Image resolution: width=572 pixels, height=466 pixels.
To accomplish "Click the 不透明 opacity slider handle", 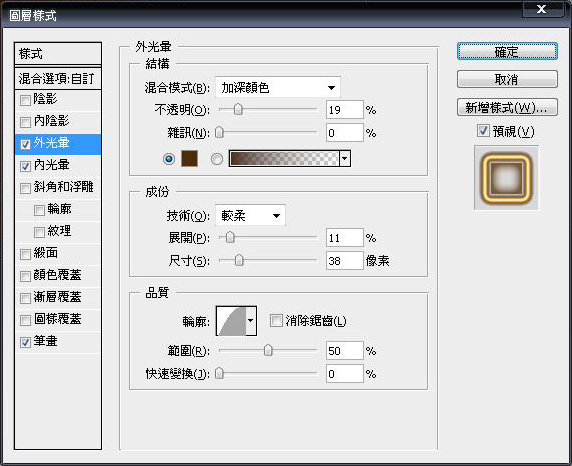I will coord(238,109).
